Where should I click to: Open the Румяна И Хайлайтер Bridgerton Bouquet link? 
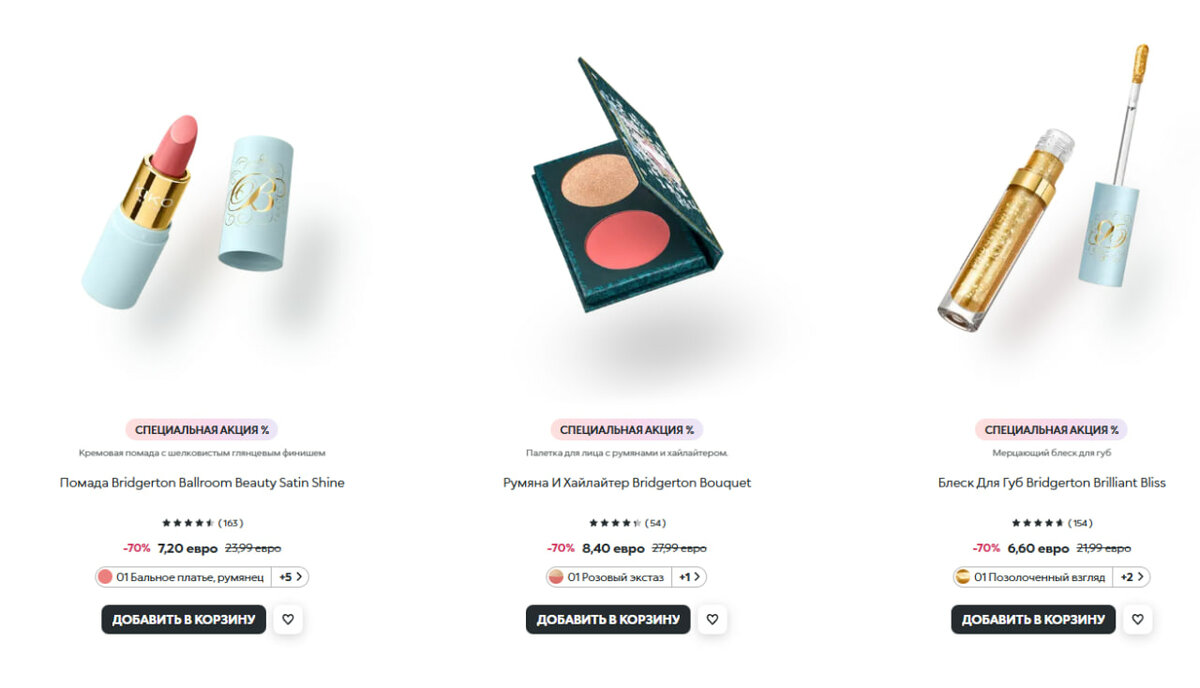(x=627, y=483)
